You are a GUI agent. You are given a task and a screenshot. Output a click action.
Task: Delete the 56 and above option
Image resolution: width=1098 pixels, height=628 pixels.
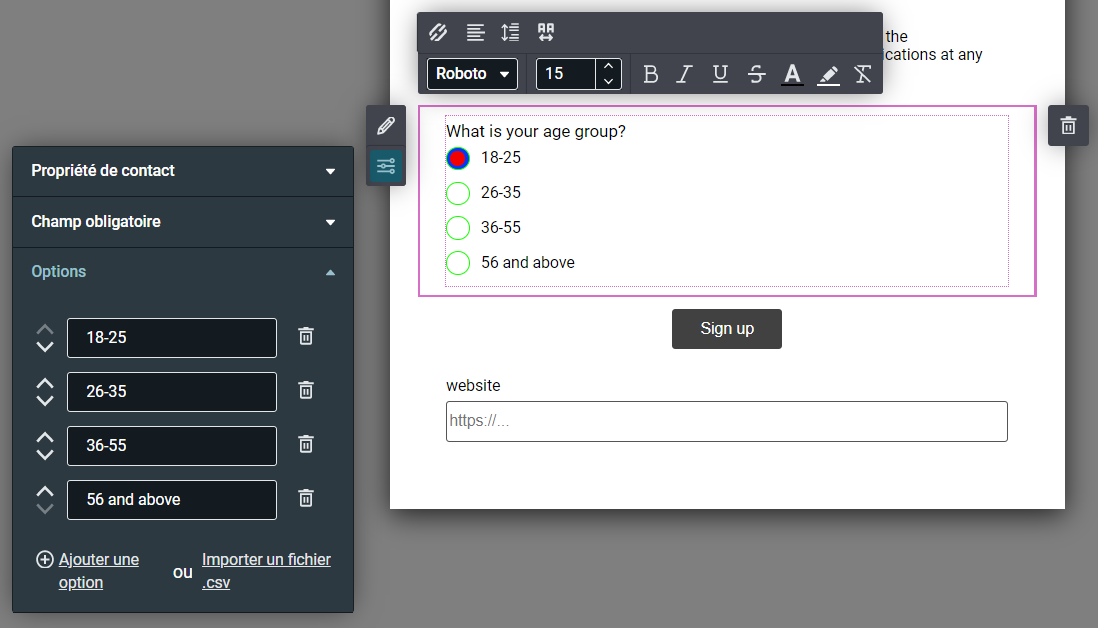[x=306, y=498]
